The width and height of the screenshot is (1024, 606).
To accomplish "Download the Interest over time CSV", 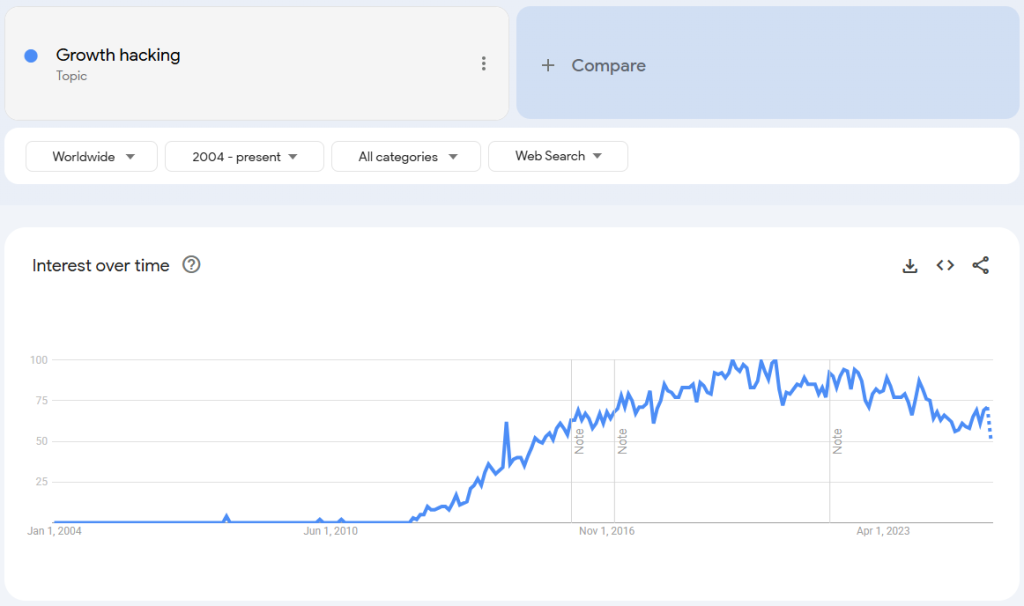I will [x=910, y=265].
